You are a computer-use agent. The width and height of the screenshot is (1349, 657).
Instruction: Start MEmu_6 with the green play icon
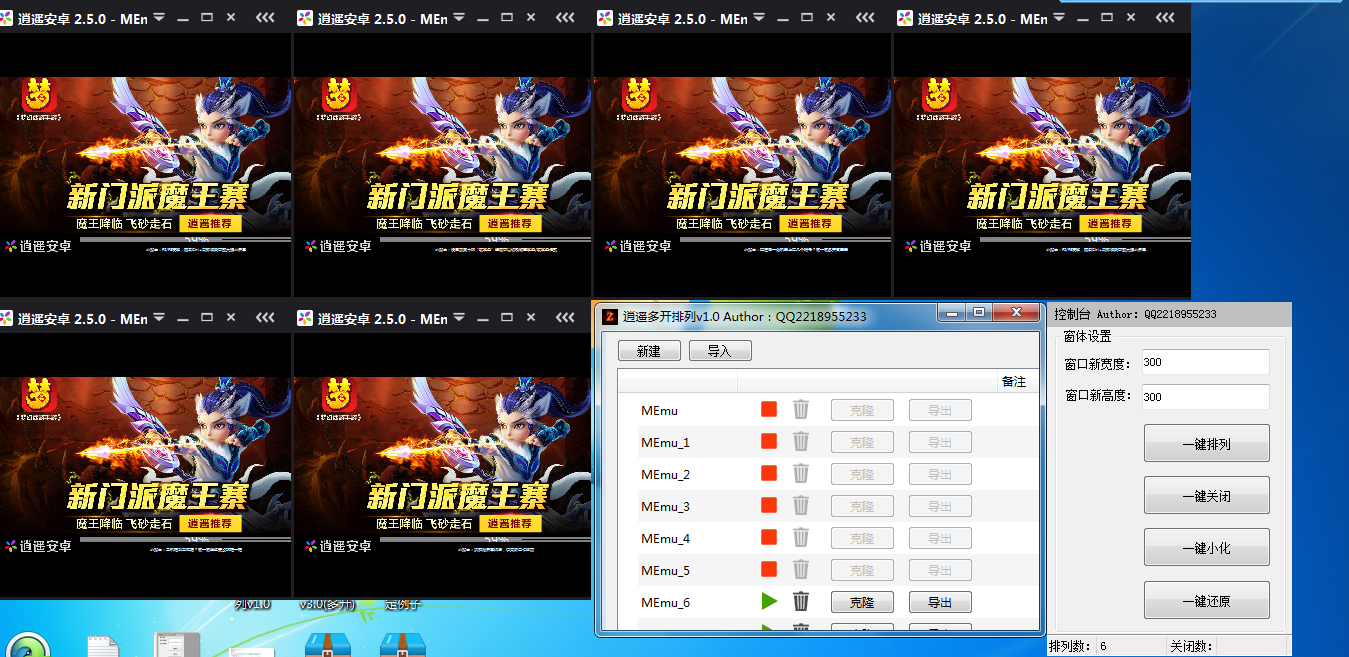(769, 601)
